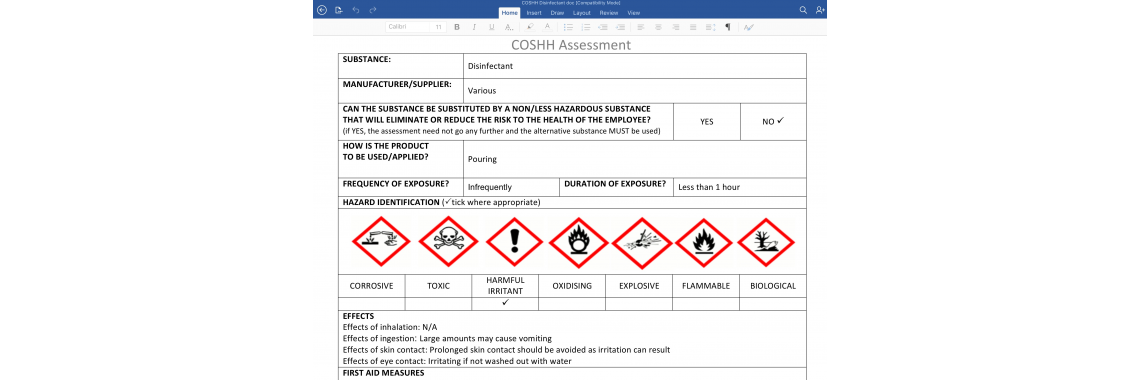1140x380 pixels.
Task: Click the tick under Harmful Irritant
Action: [505, 303]
